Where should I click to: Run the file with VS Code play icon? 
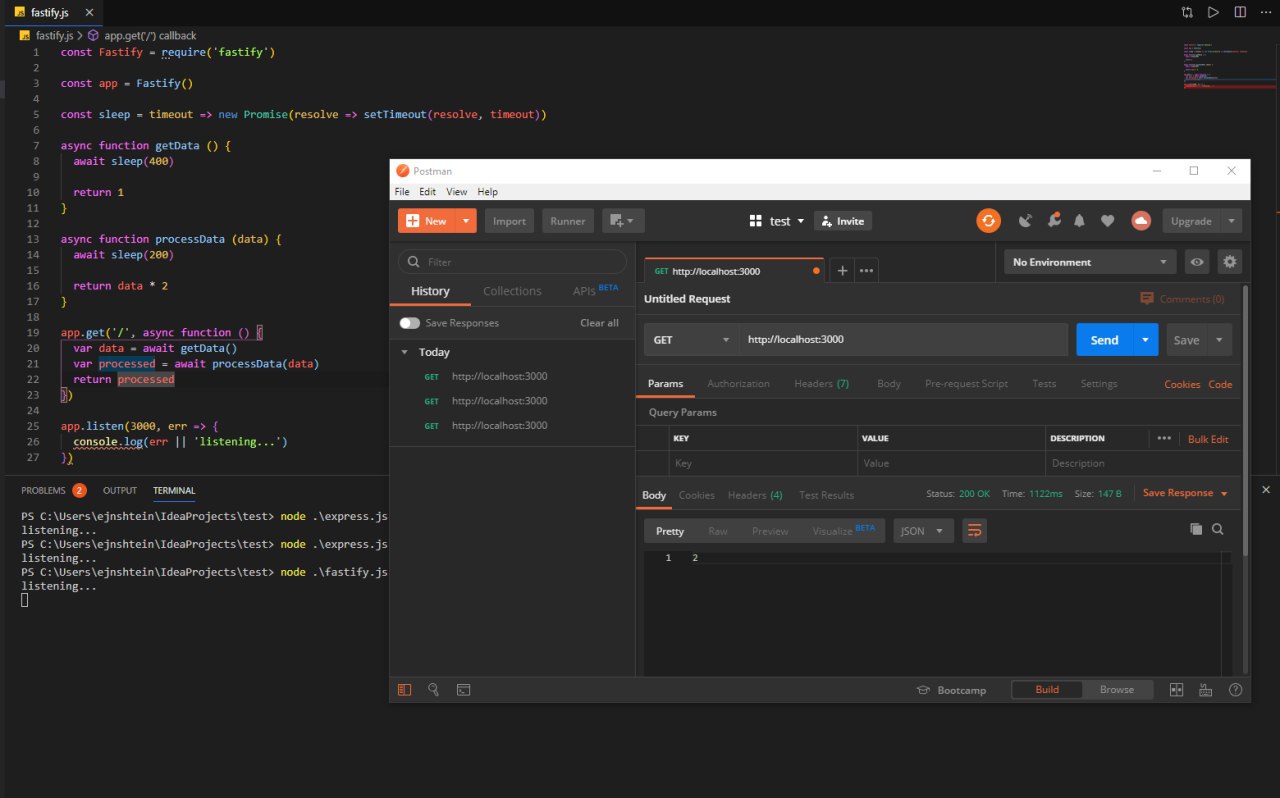click(x=1213, y=12)
